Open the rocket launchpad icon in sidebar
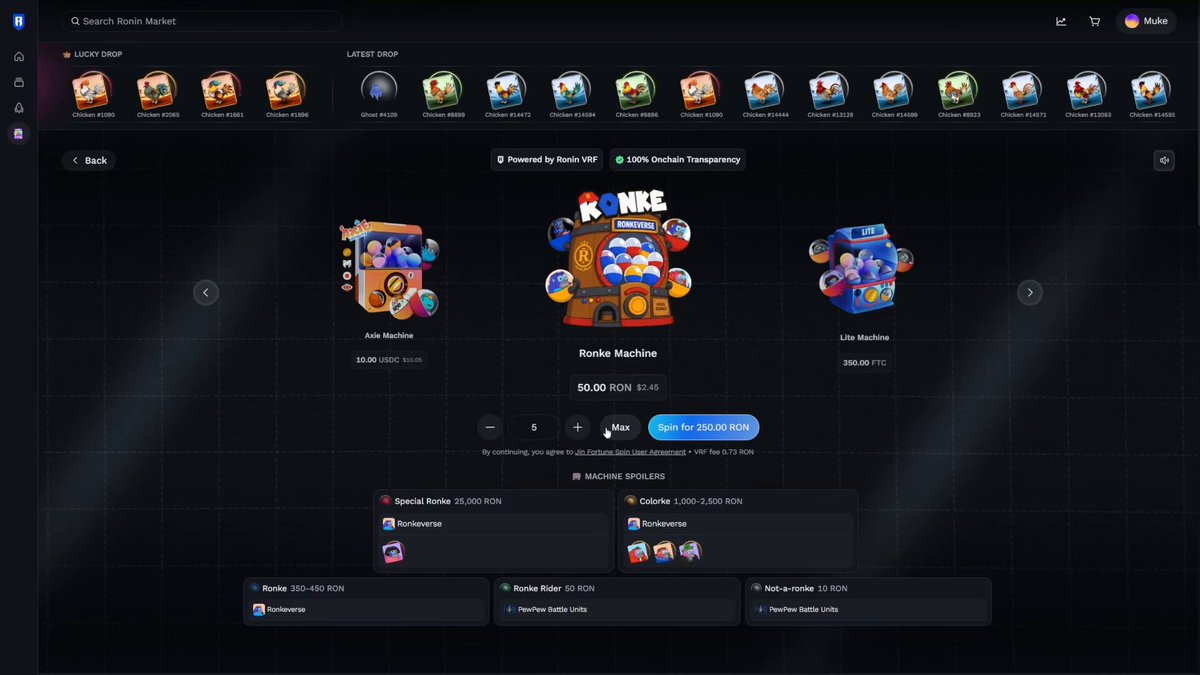 coord(18,108)
